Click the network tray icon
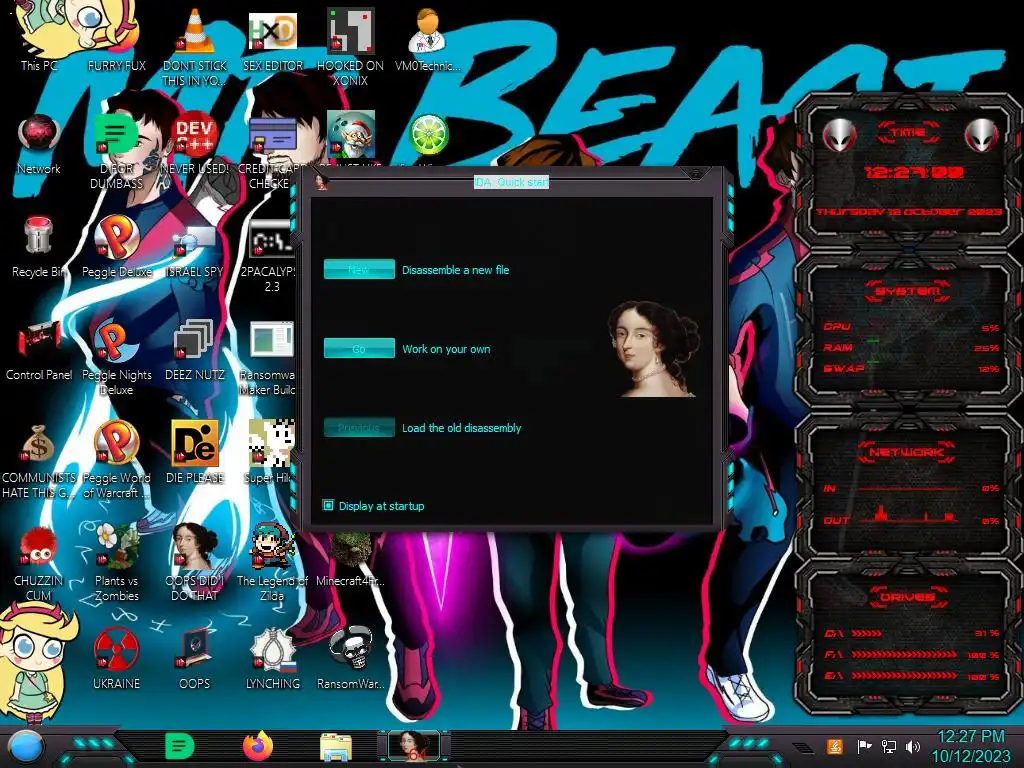The width and height of the screenshot is (1024, 768). (x=888, y=746)
